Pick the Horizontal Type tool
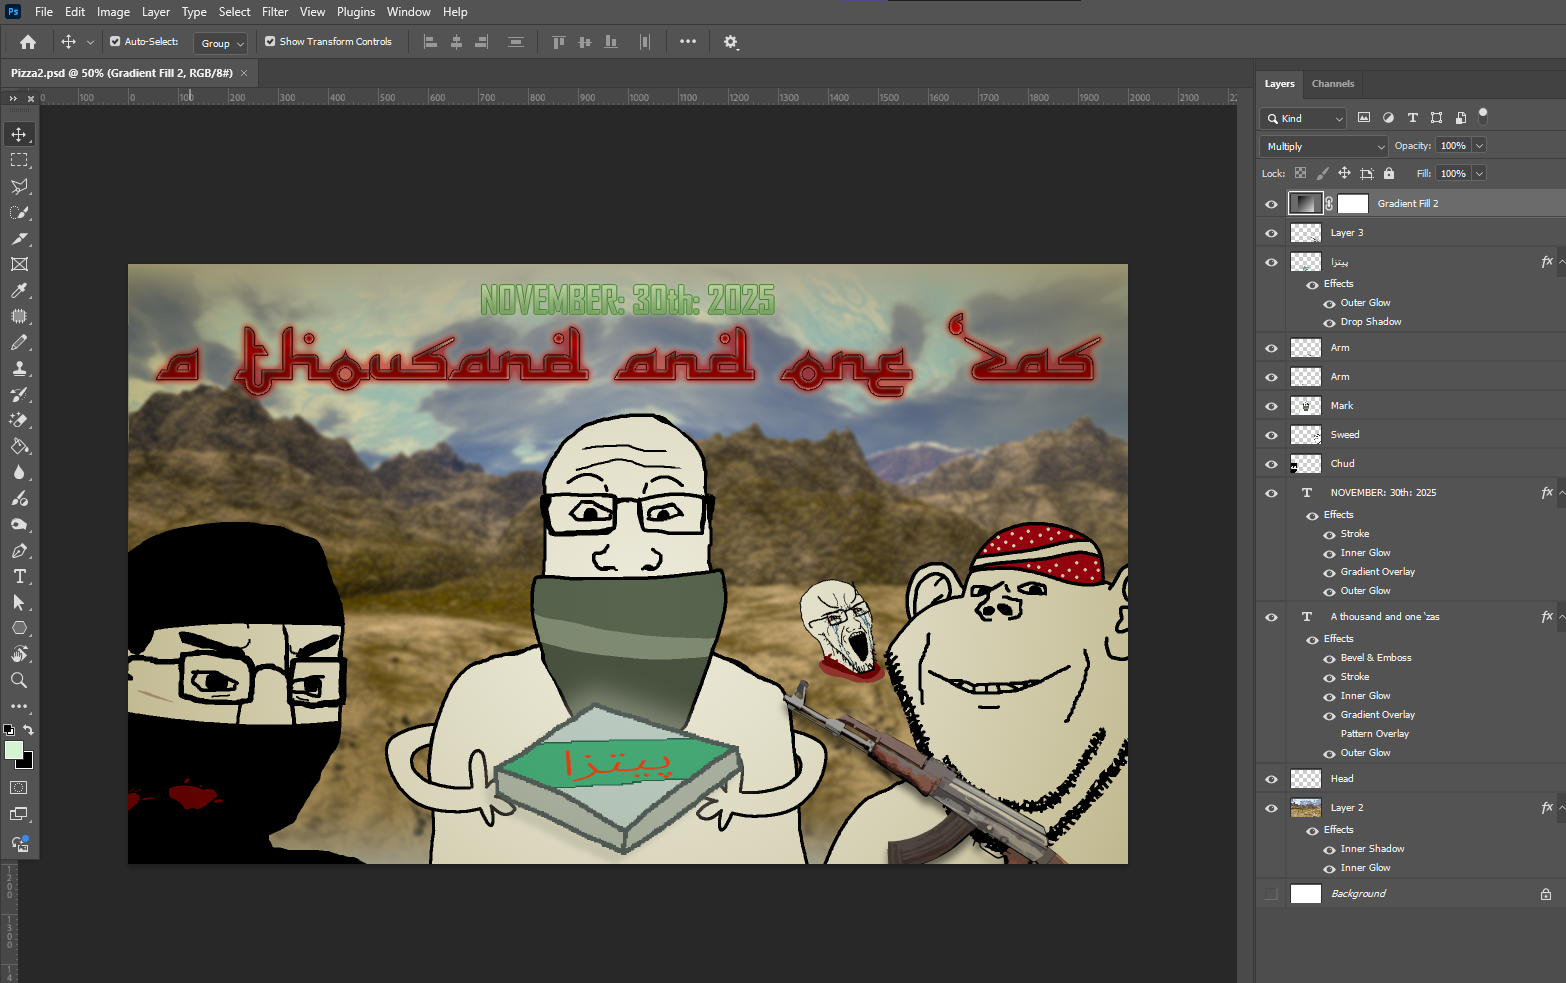The height and width of the screenshot is (983, 1566). (x=19, y=577)
